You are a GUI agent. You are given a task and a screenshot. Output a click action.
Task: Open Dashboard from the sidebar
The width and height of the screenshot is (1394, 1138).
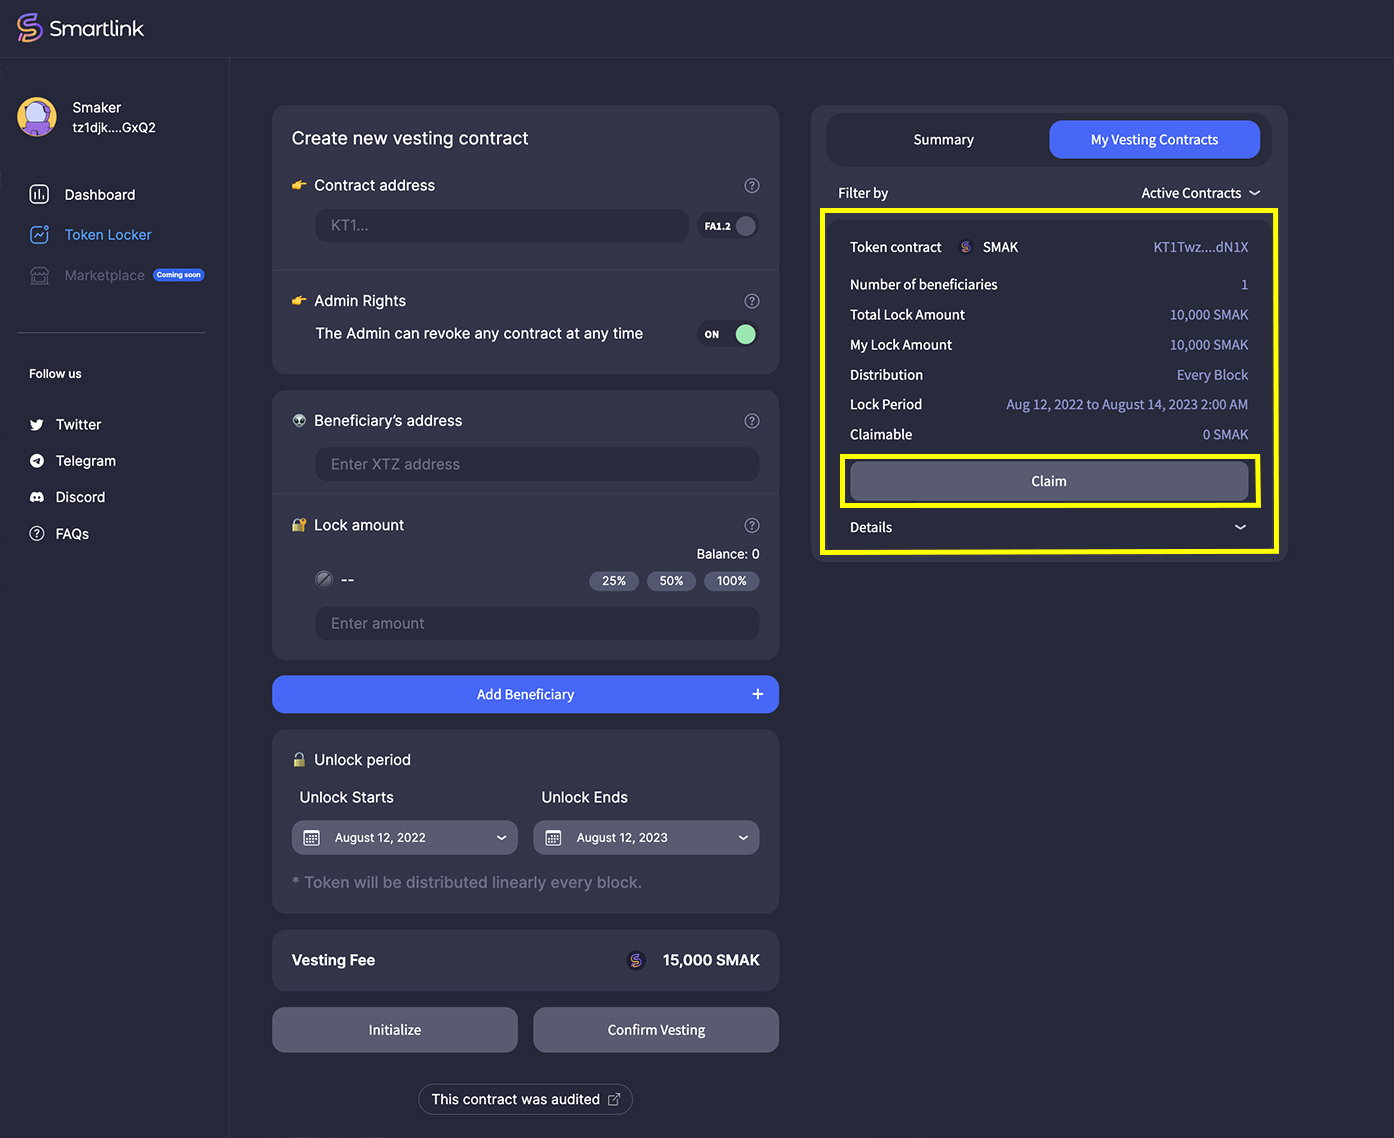point(100,194)
